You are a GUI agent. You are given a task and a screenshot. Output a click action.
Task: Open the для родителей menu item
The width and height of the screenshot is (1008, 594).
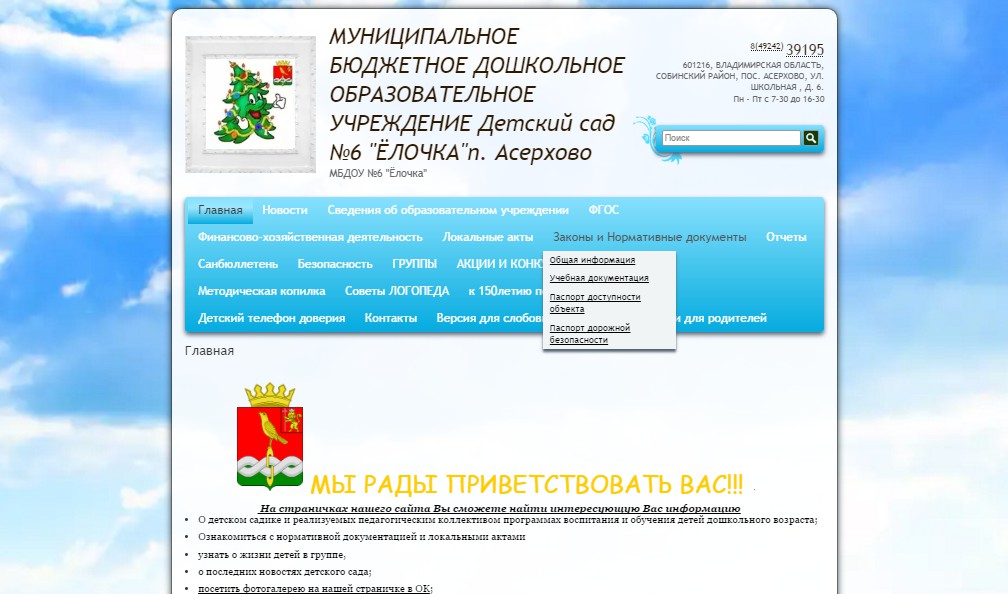722,318
